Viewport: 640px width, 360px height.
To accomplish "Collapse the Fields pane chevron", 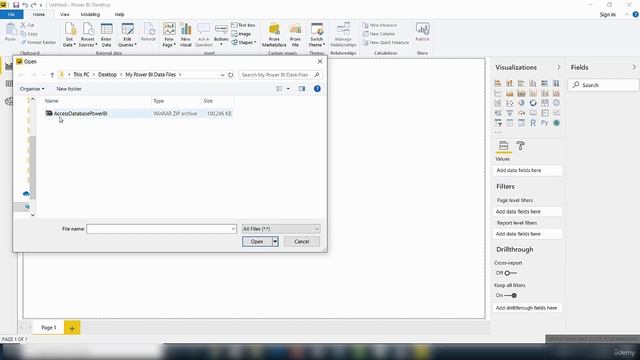I will pyautogui.click(x=634, y=67).
